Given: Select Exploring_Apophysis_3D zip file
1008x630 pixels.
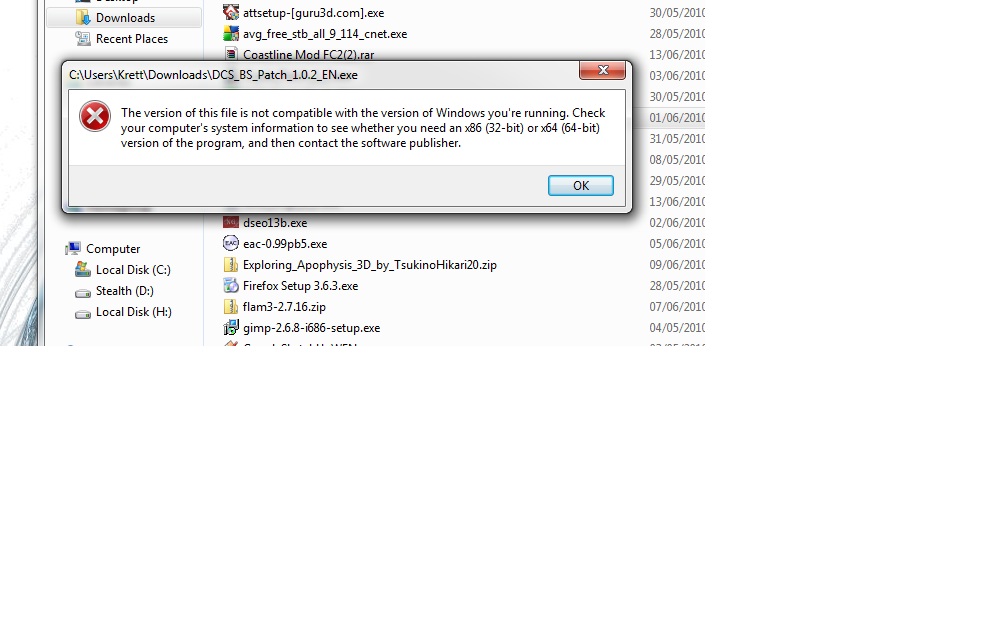Looking at the screenshot, I should (x=370, y=266).
